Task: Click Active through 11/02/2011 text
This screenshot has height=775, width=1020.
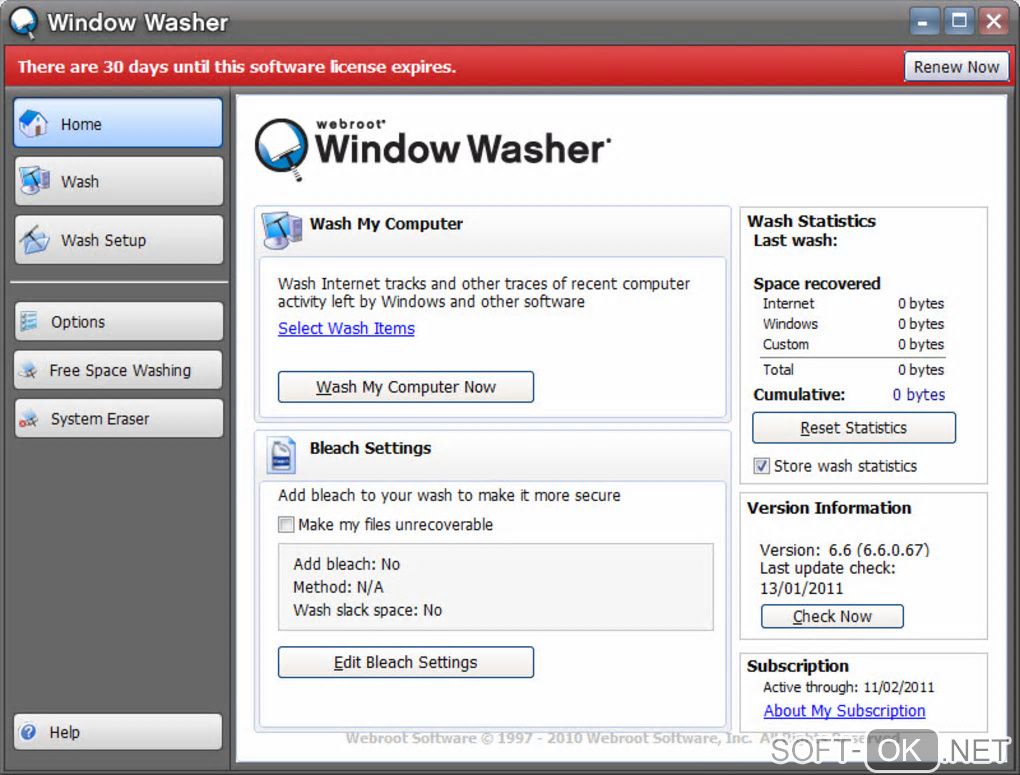Action: click(848, 687)
